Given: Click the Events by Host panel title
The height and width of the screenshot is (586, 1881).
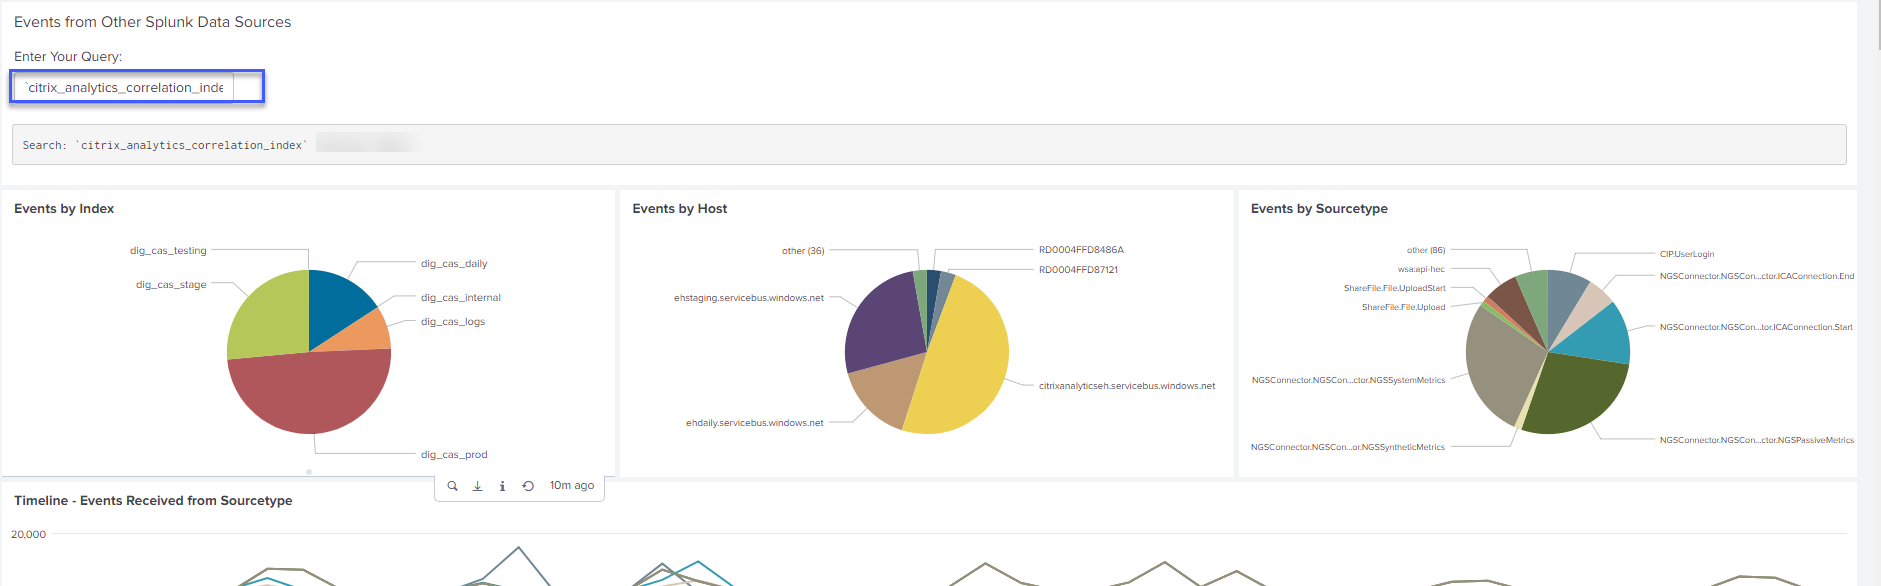Looking at the screenshot, I should coord(680,209).
